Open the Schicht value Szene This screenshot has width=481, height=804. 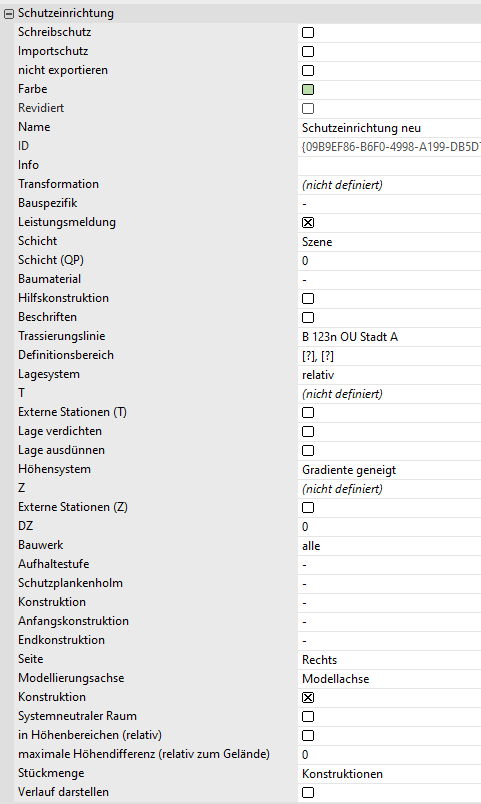[x=389, y=242]
